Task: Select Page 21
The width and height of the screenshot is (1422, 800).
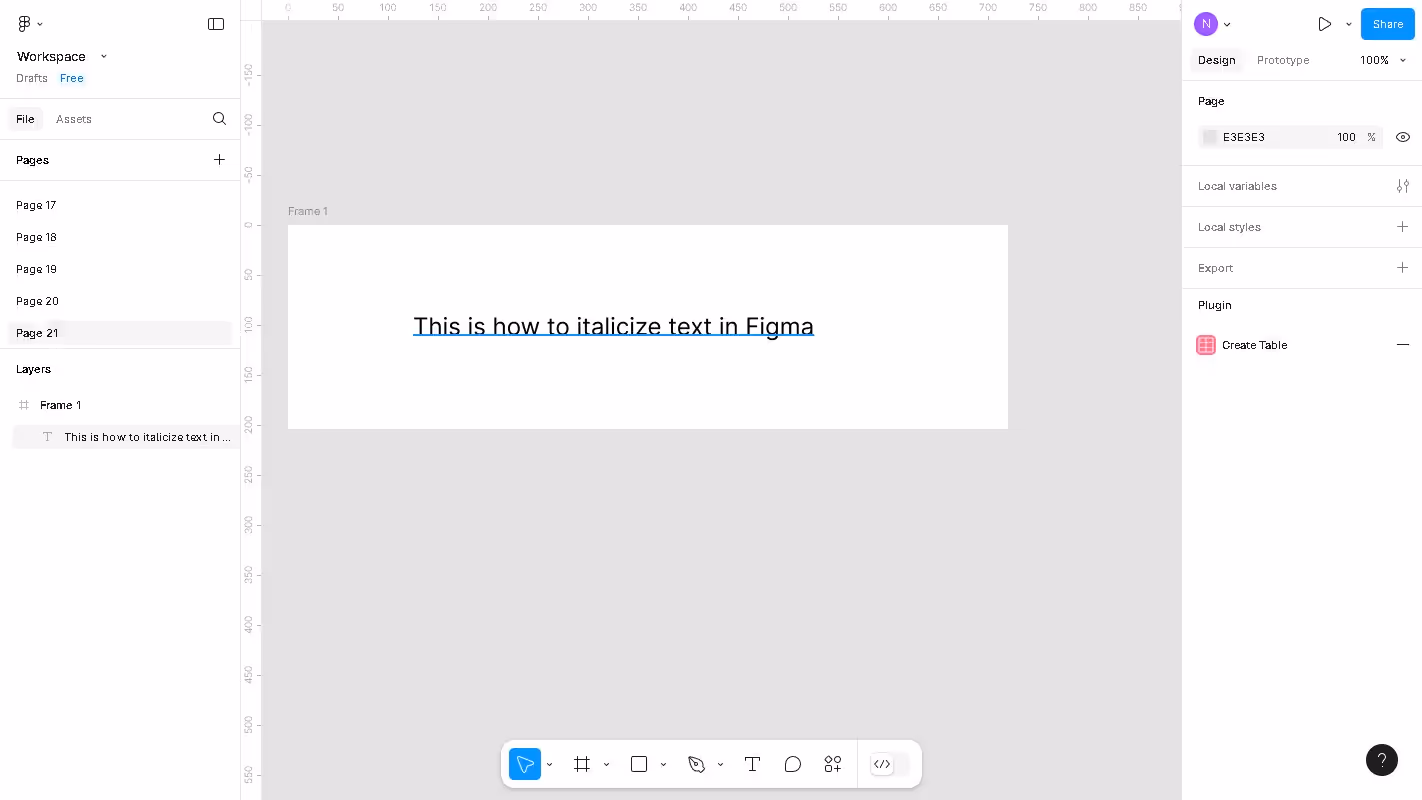Action: coord(120,333)
